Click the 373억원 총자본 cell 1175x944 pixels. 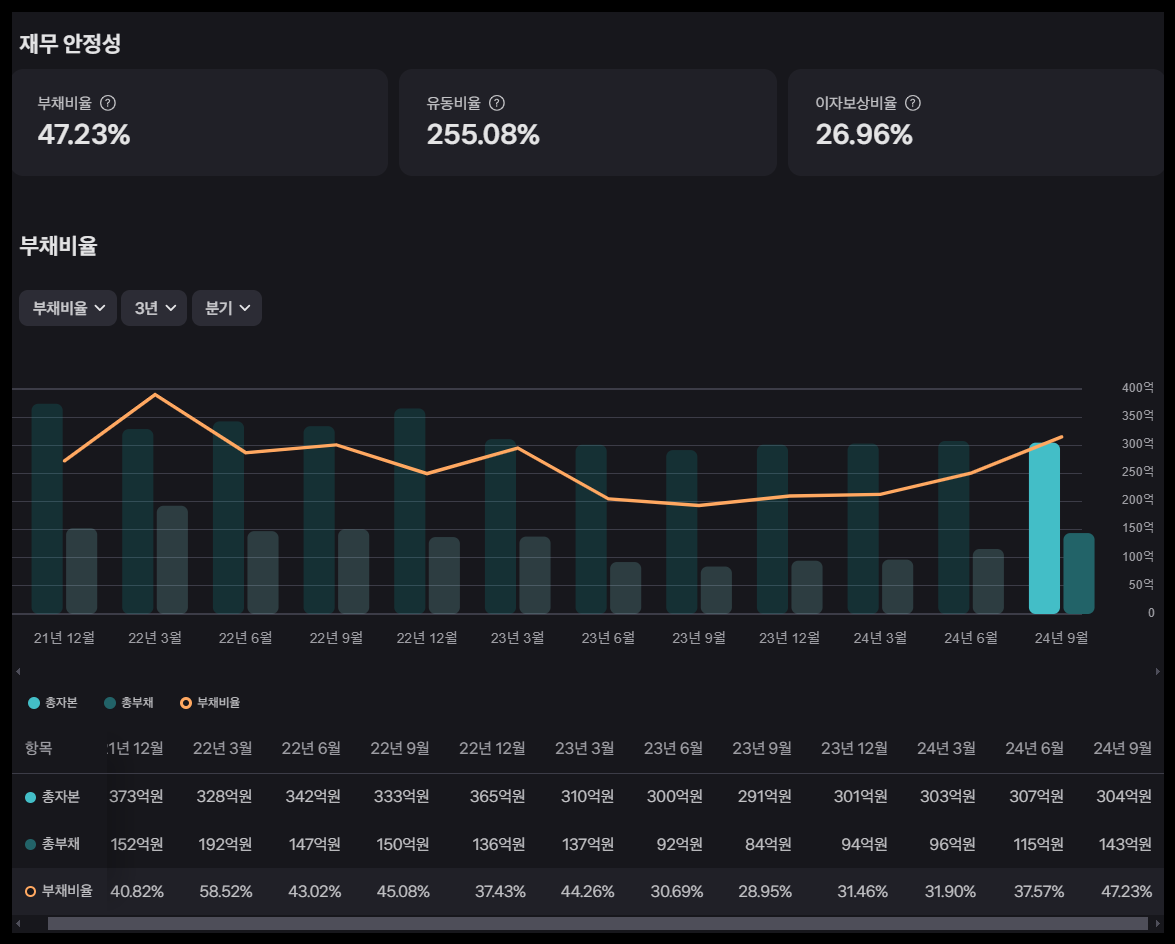coord(136,797)
